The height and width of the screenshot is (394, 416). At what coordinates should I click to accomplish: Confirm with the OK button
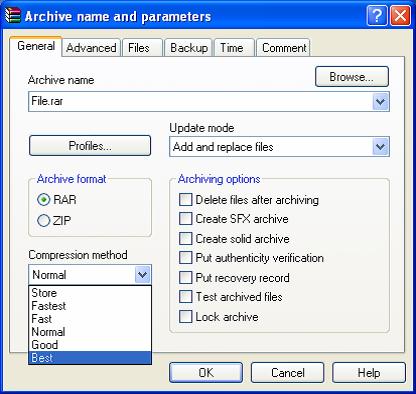coord(206,373)
